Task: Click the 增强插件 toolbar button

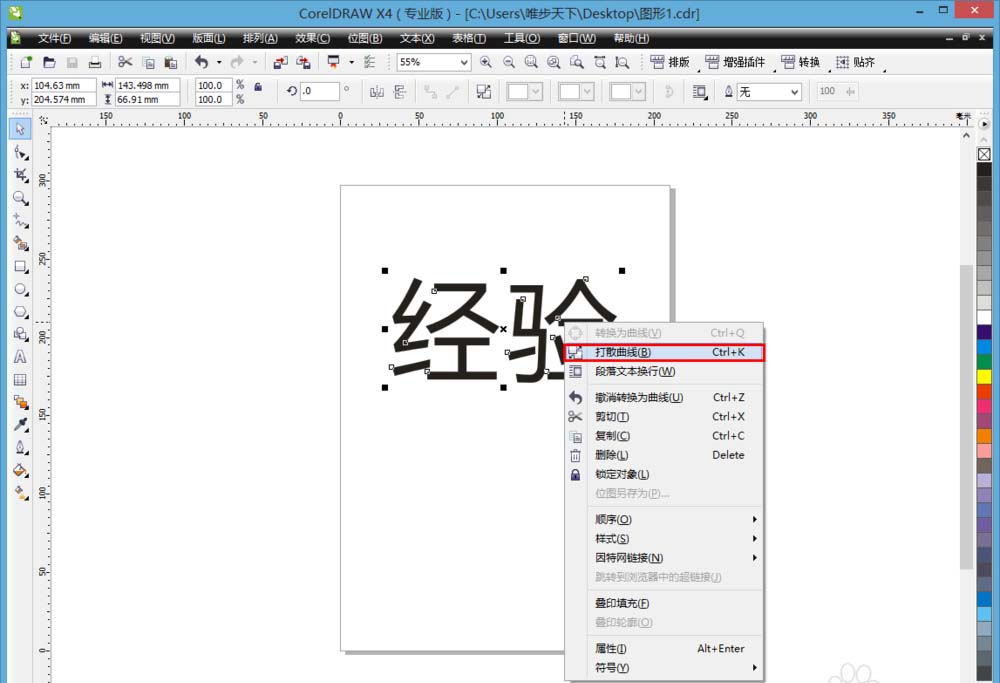Action: [735, 62]
